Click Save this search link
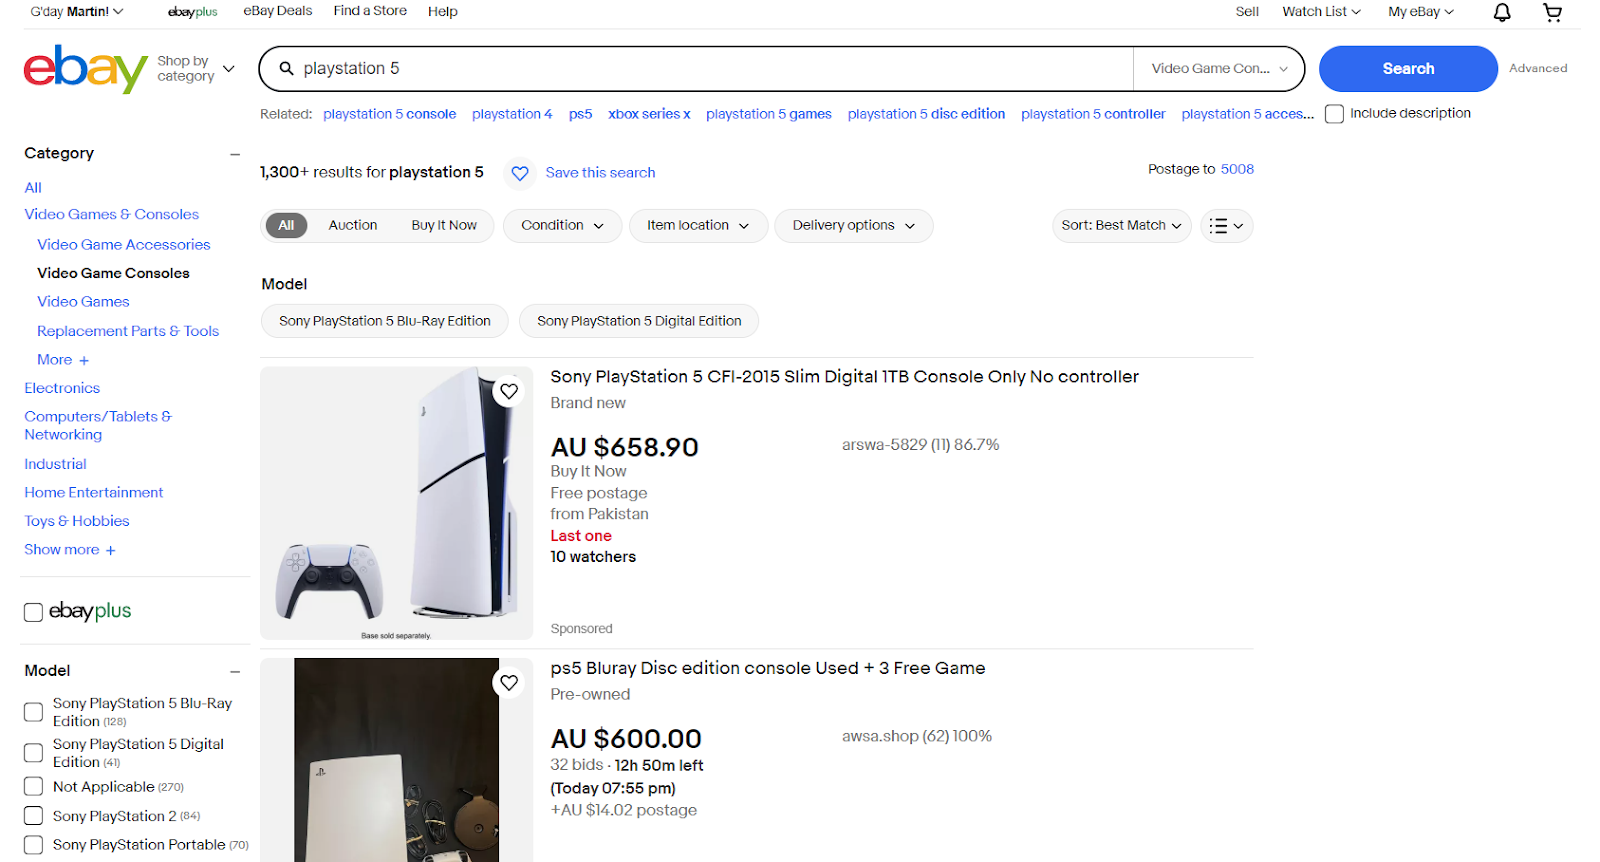 [600, 173]
